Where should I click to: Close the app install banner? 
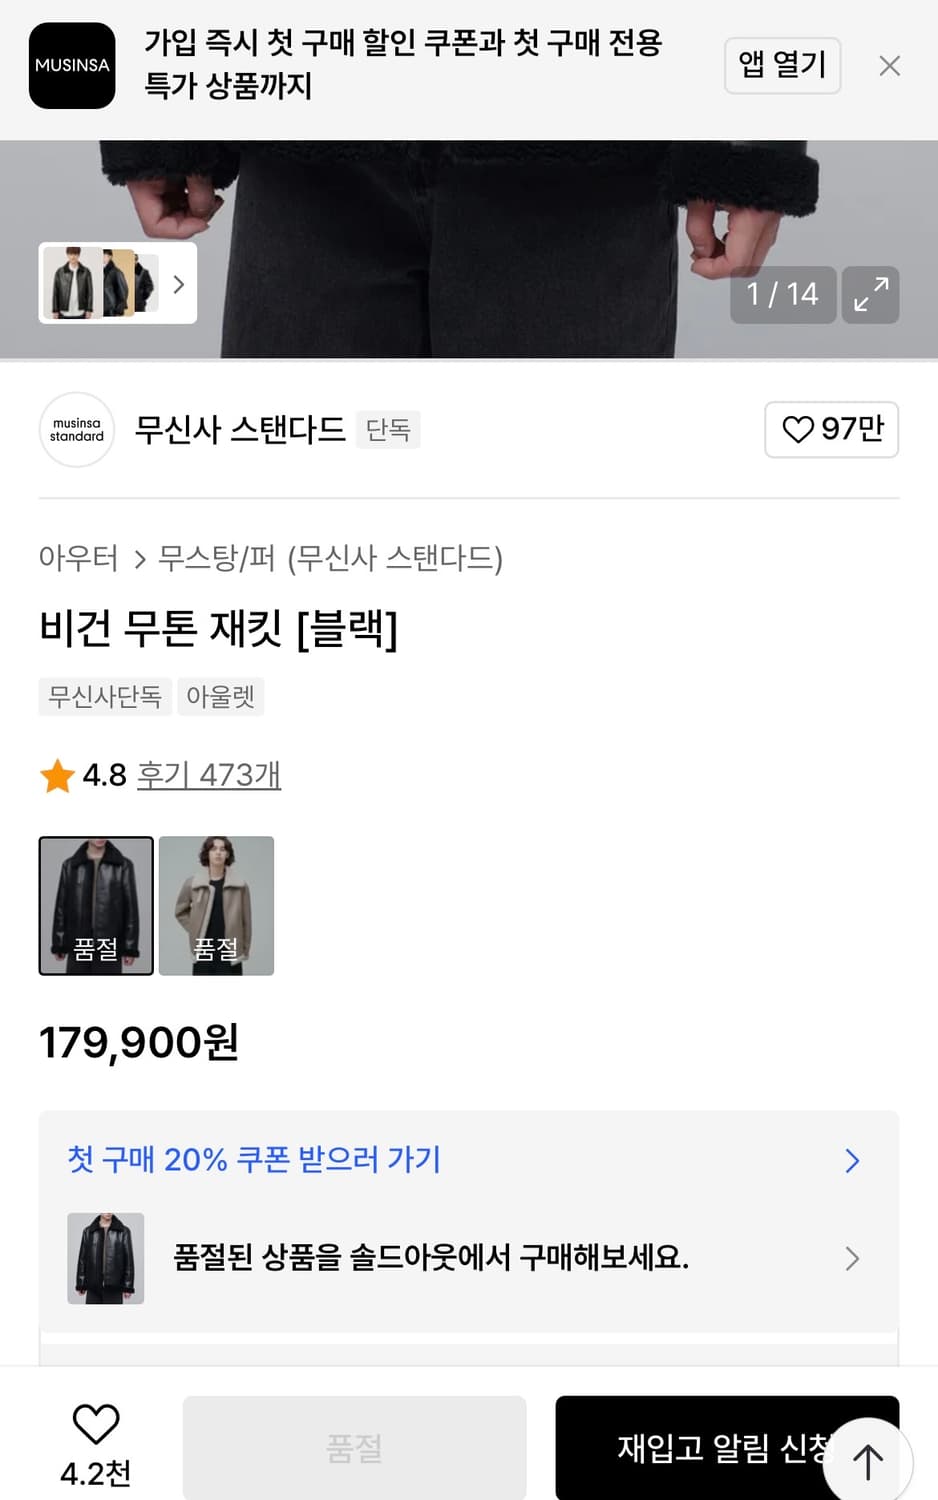pyautogui.click(x=889, y=66)
